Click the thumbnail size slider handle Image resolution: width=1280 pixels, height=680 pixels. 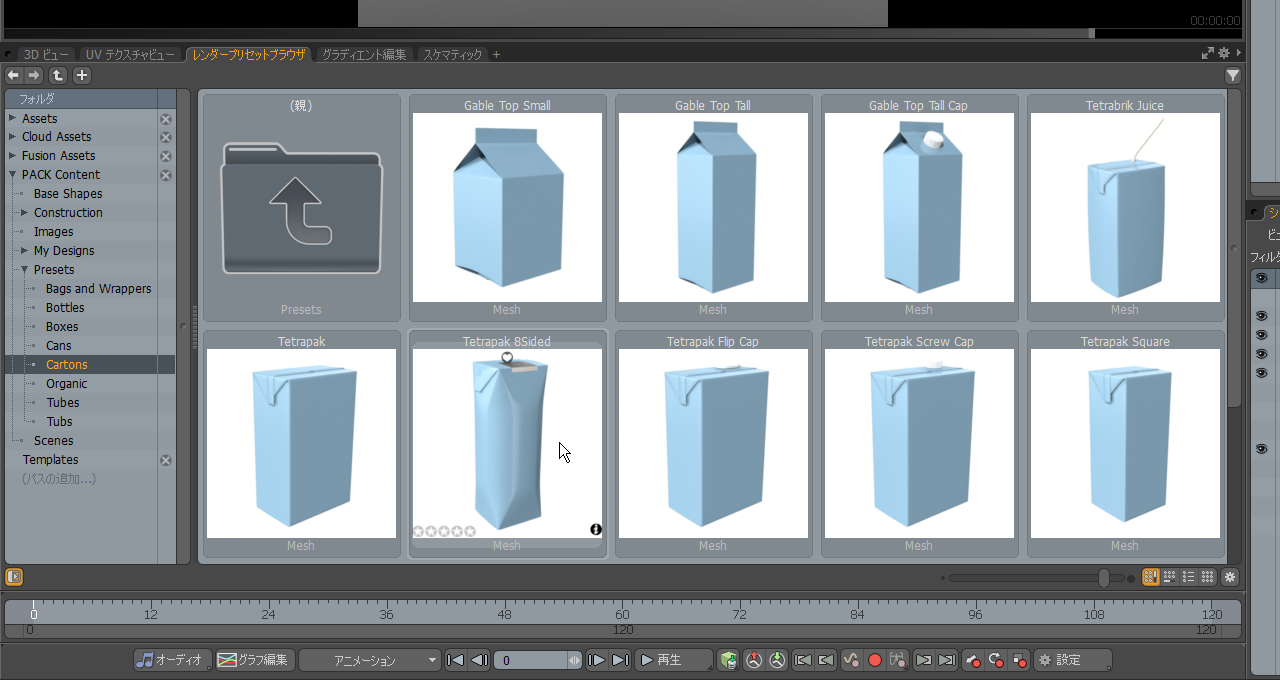tap(1103, 578)
